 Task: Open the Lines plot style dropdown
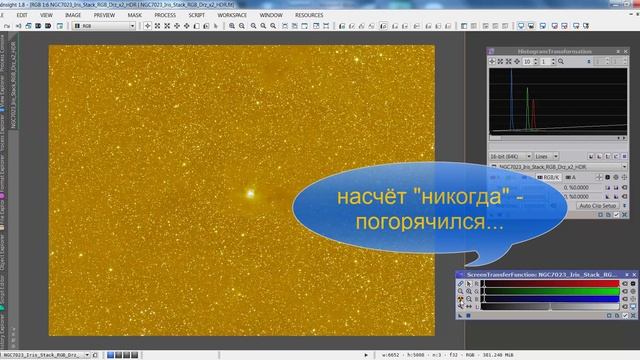coord(546,156)
